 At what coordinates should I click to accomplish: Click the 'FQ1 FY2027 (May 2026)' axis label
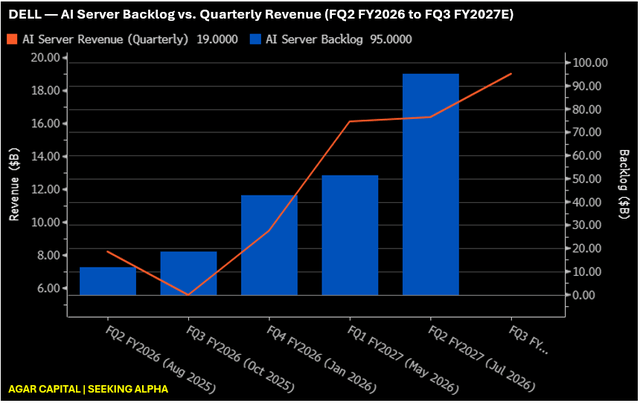pyautogui.click(x=403, y=360)
